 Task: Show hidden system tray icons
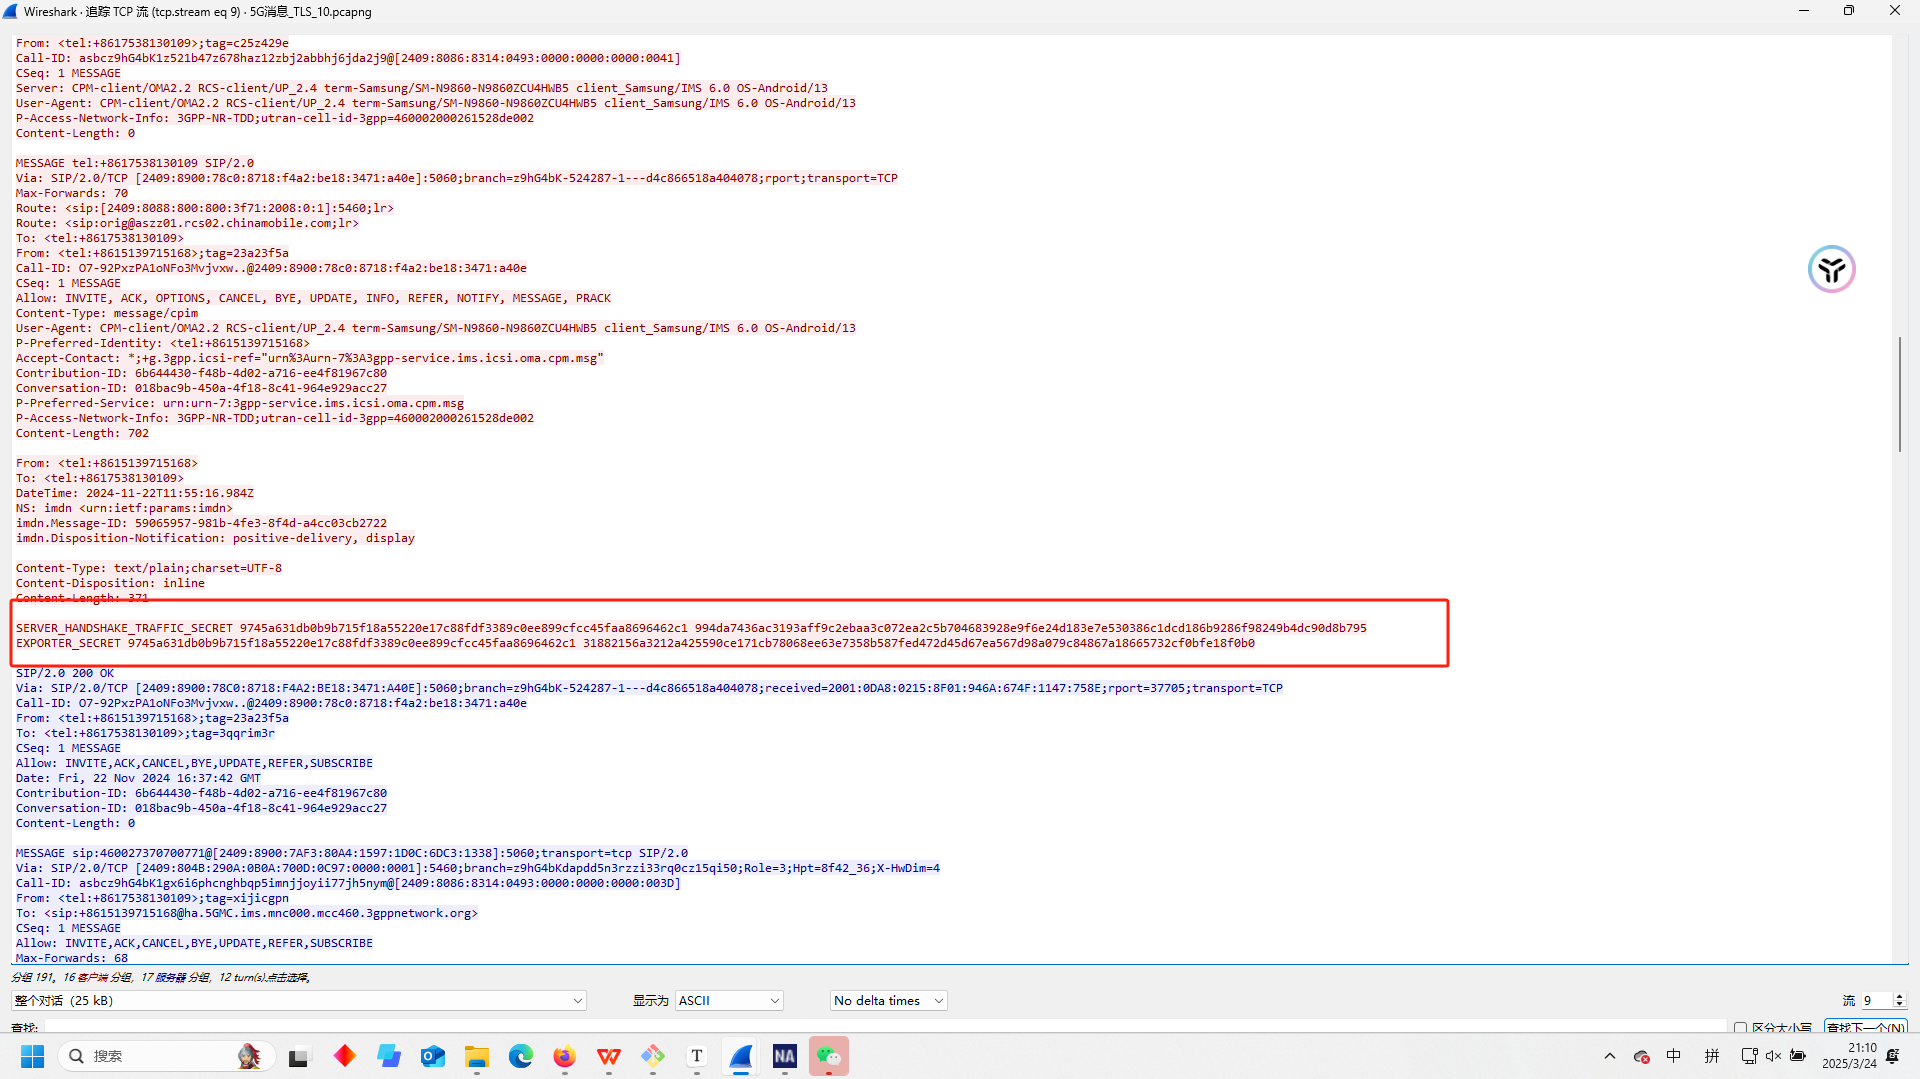click(x=1610, y=1056)
